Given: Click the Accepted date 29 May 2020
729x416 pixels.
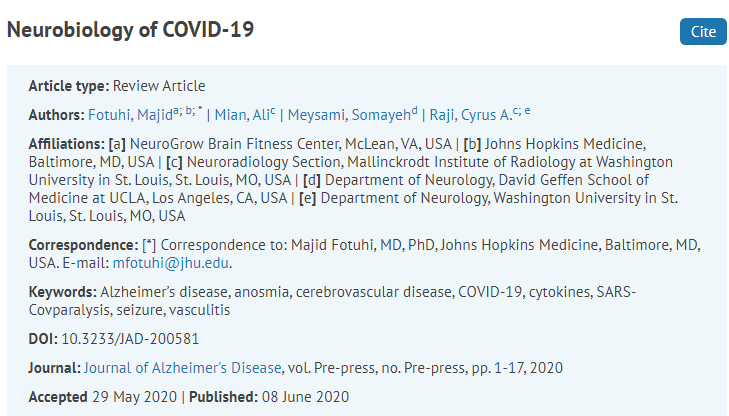Looking at the screenshot, I should point(134,397).
